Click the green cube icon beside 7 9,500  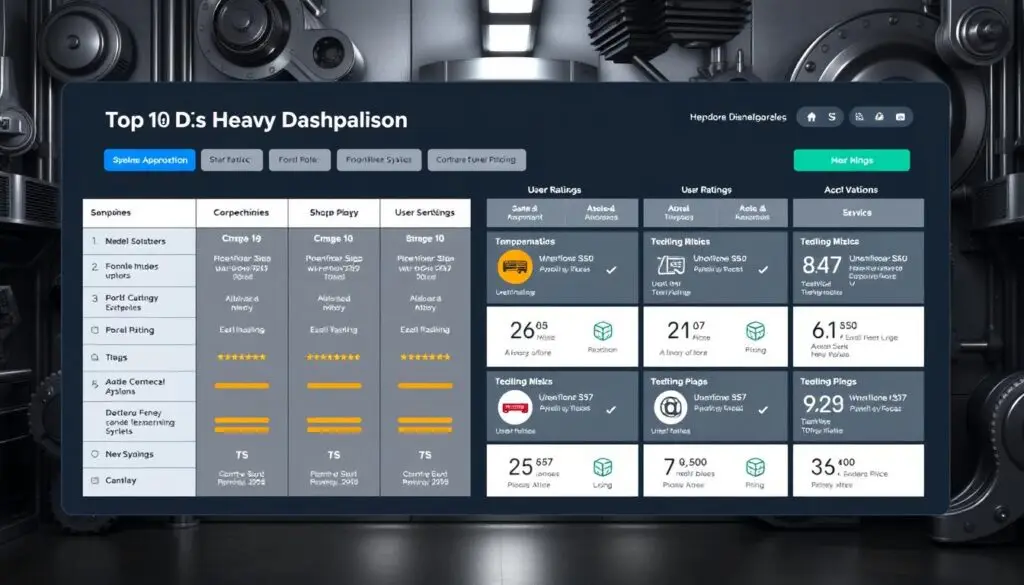click(x=756, y=467)
